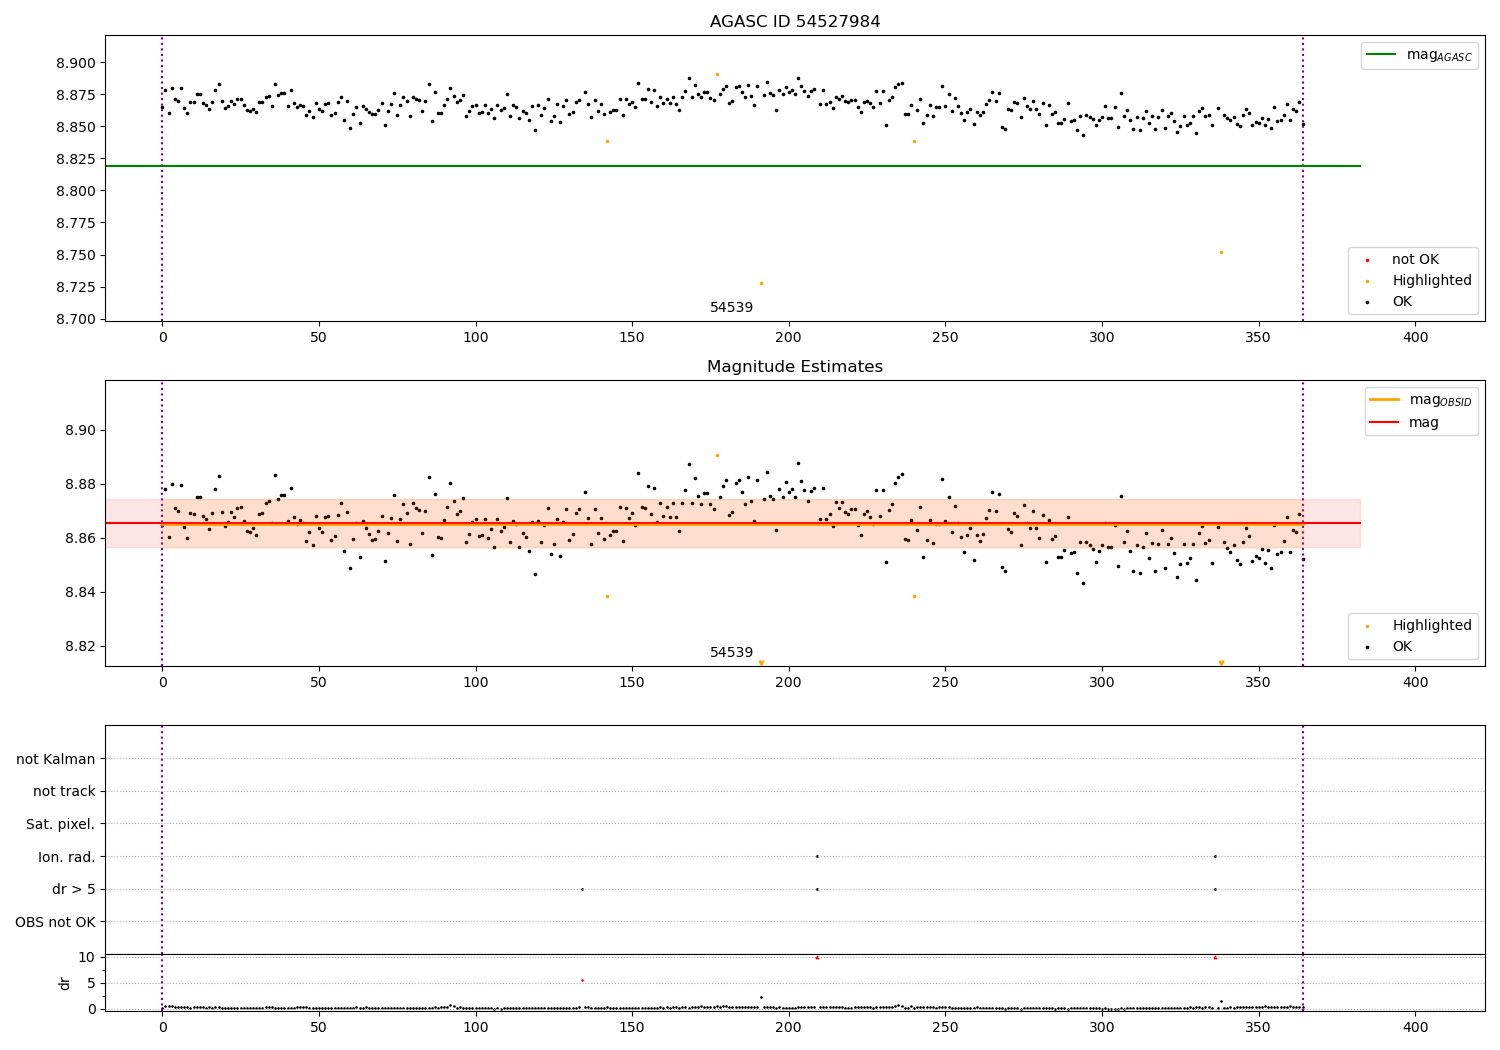This screenshot has height=1050, width=1500.
Task: Click the 'Ion. rad.' row label
Action: click(67, 857)
